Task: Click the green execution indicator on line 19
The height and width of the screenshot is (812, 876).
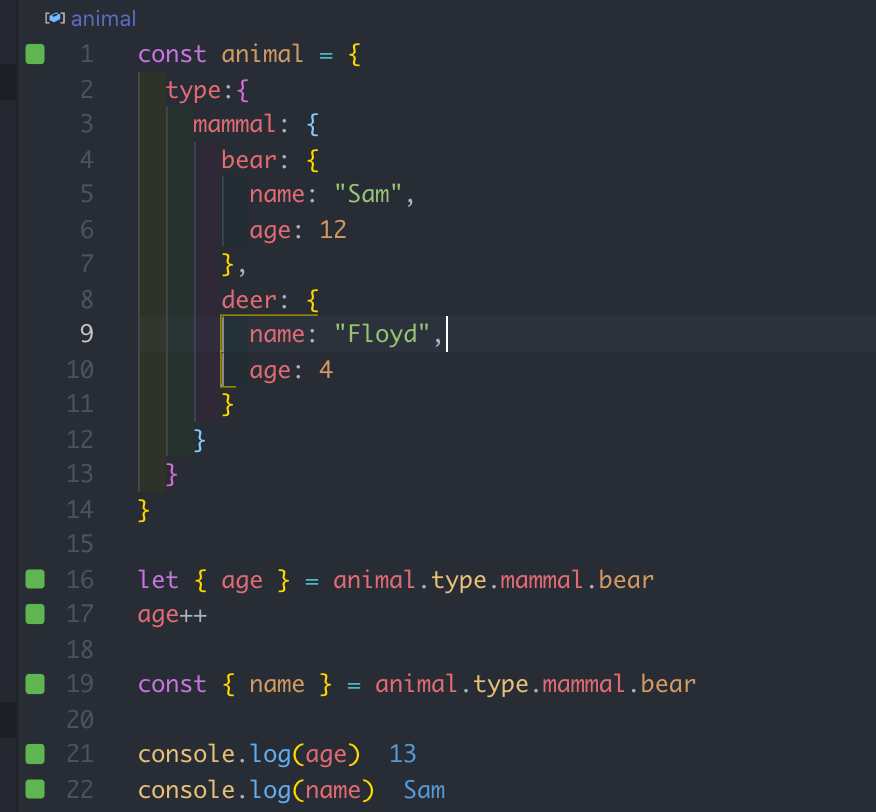Action: [x=35, y=684]
